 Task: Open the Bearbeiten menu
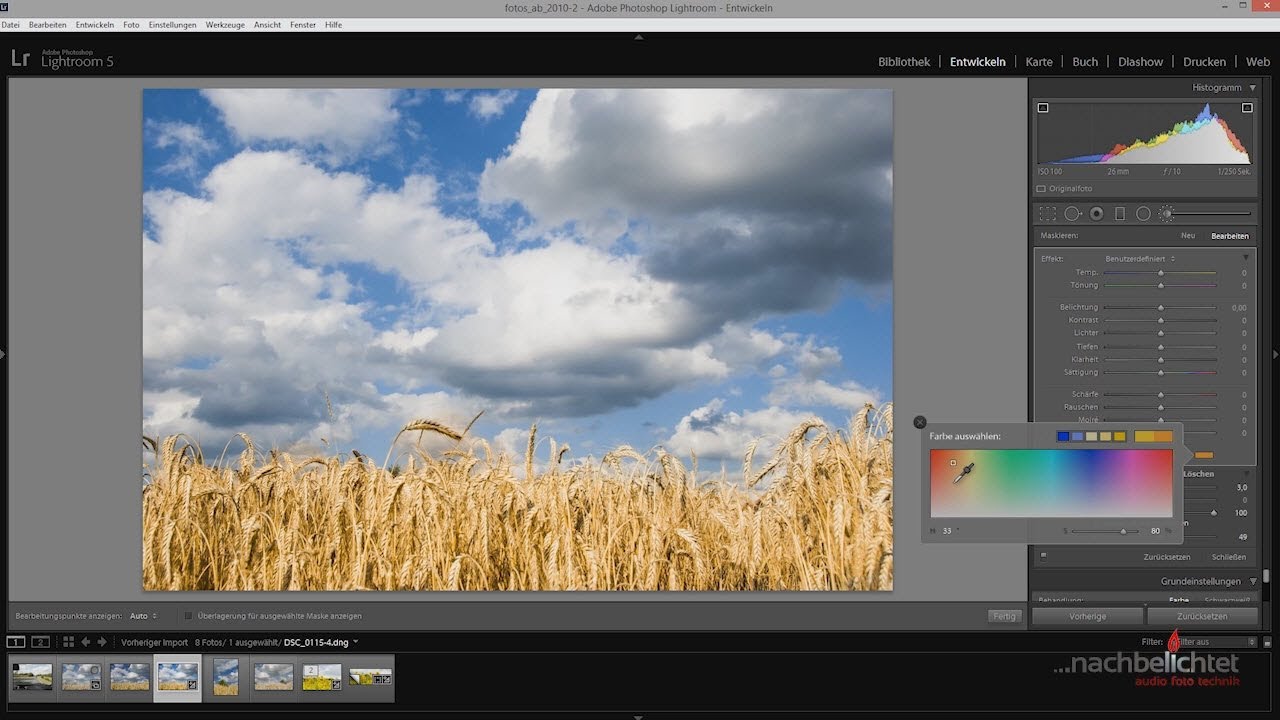[x=47, y=24]
